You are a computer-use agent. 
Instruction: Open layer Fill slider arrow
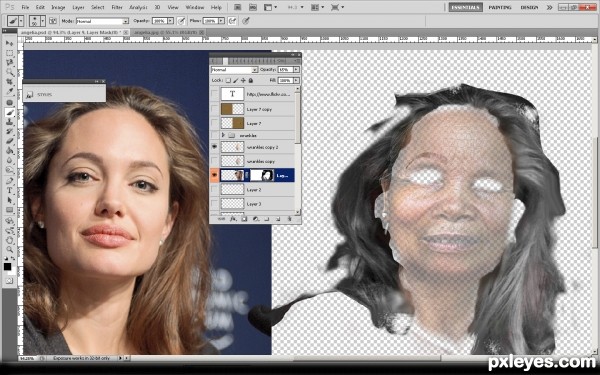[297, 80]
